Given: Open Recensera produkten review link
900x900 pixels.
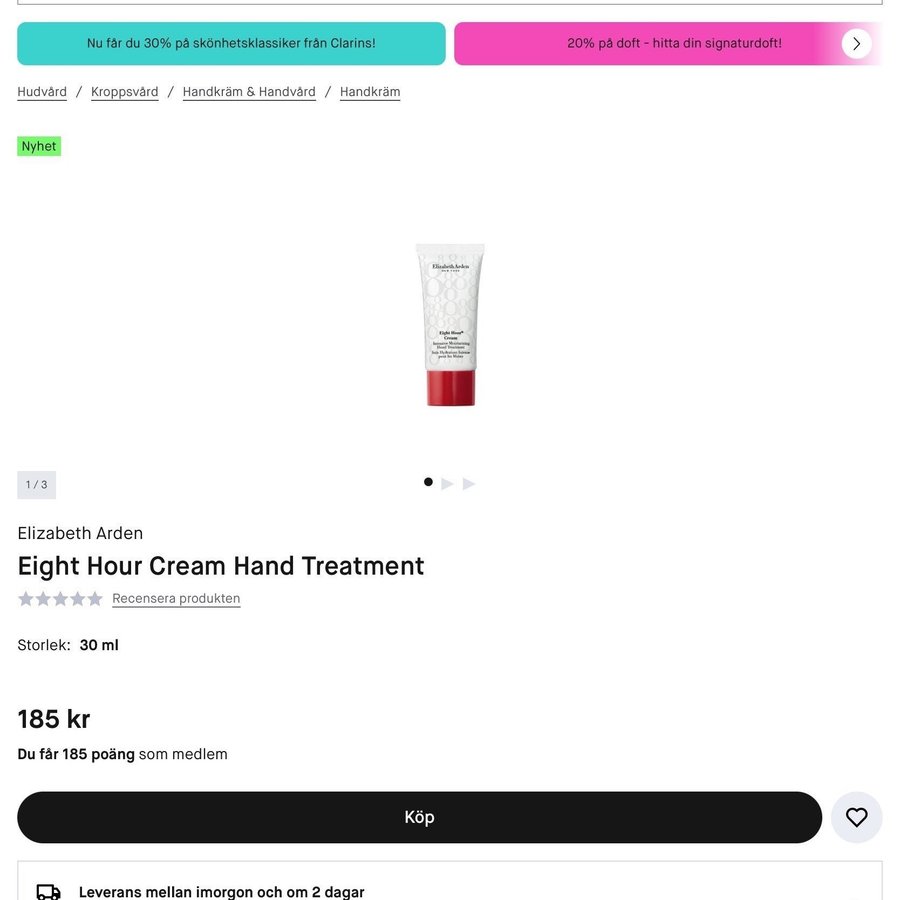Looking at the screenshot, I should pos(176,598).
